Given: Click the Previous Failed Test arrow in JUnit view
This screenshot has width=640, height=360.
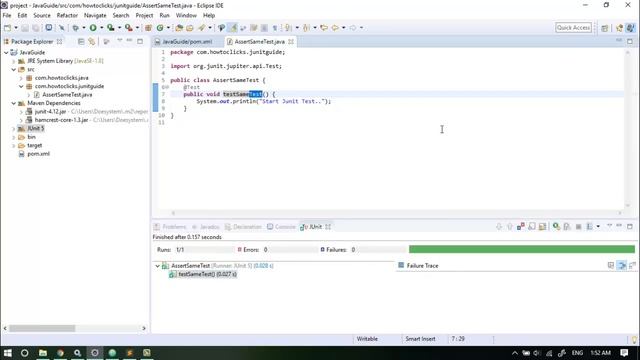Looking at the screenshot, I should pos(510,227).
